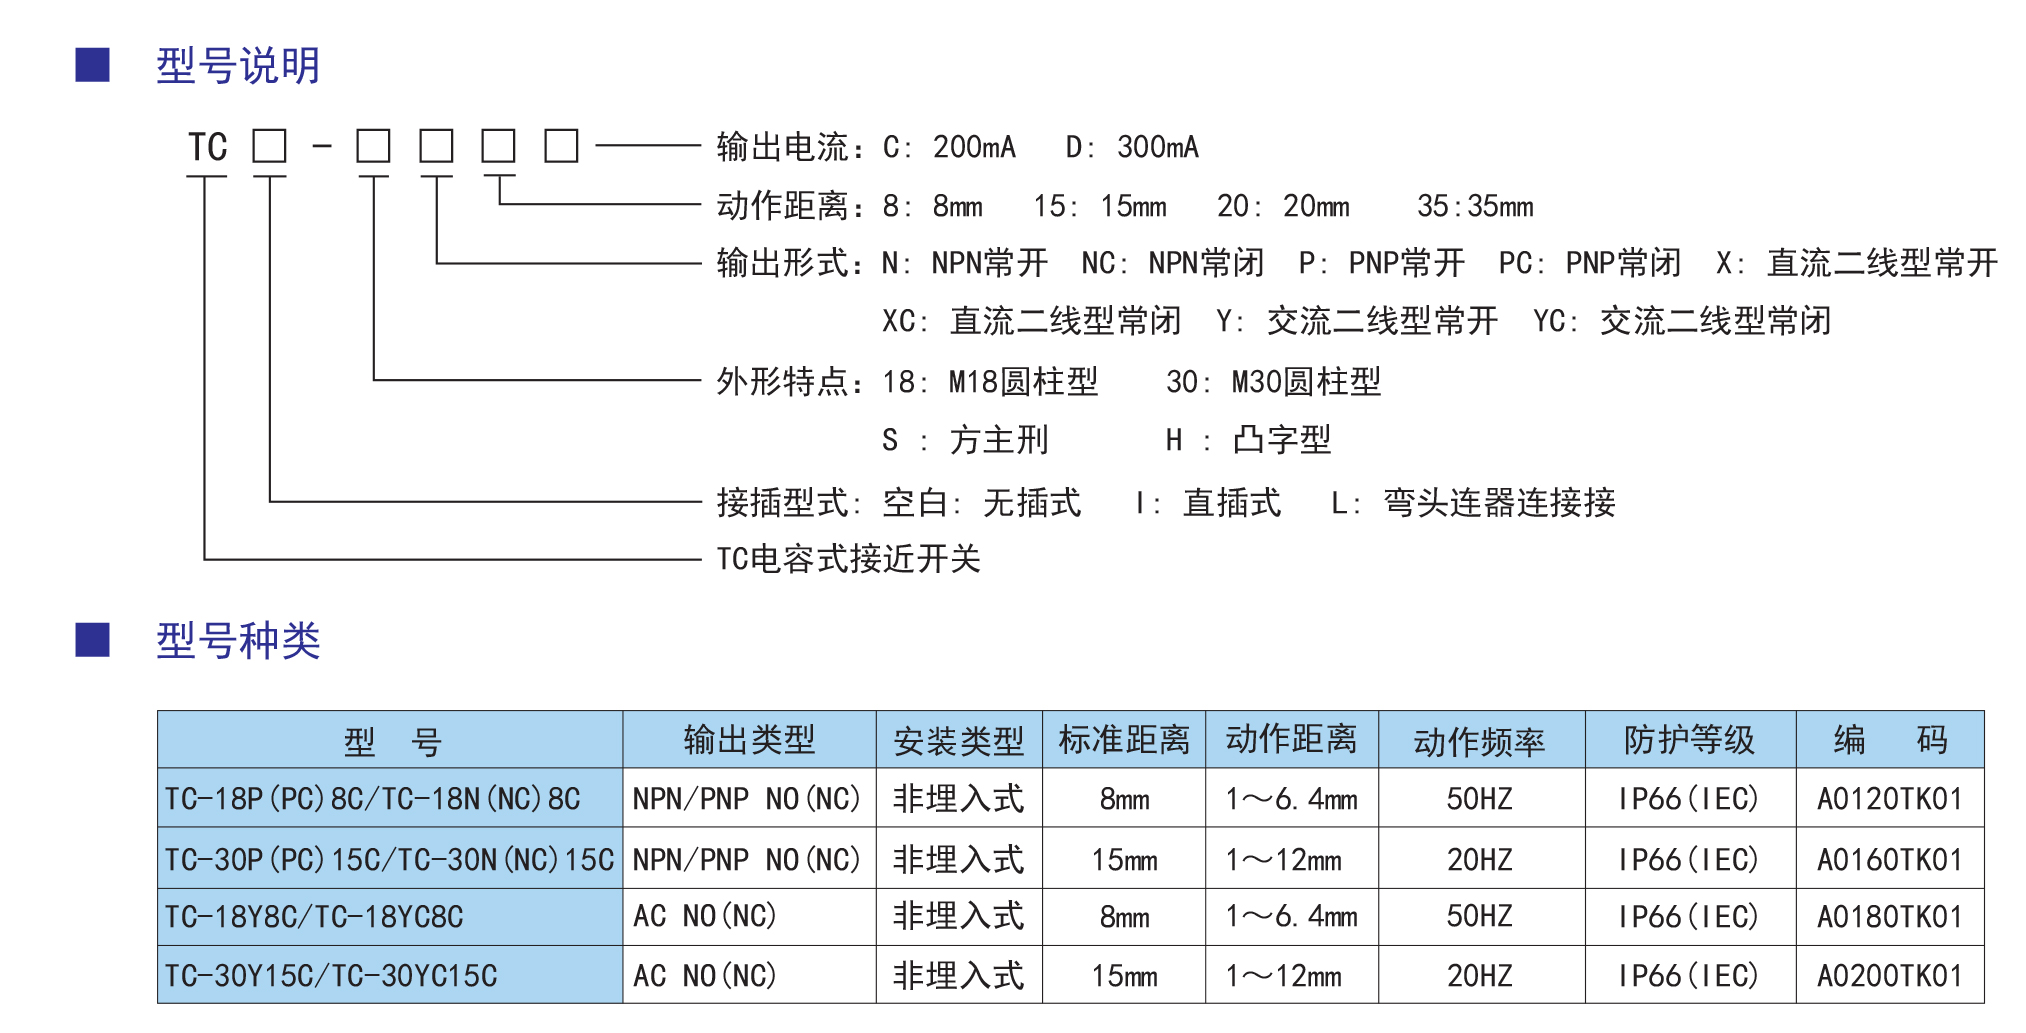Click AC NO(NC) in the TC-18Y8C row
This screenshot has height=1033, width=2026.
705,916
